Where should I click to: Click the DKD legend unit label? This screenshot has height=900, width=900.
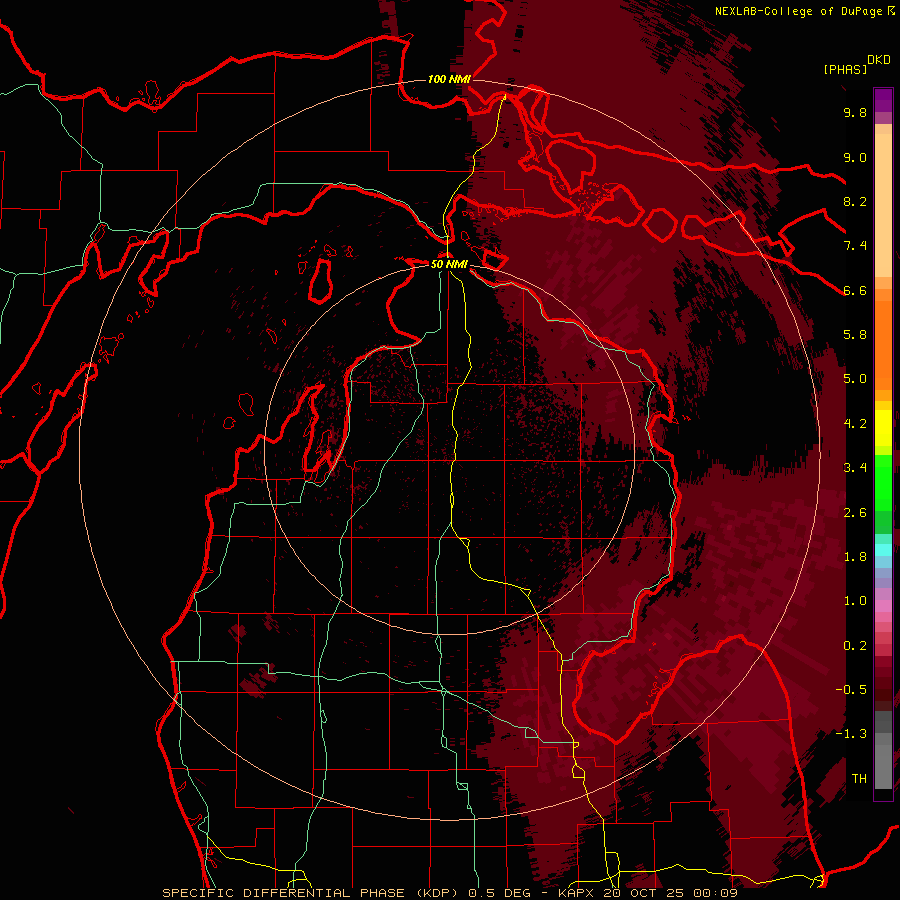coord(879,59)
